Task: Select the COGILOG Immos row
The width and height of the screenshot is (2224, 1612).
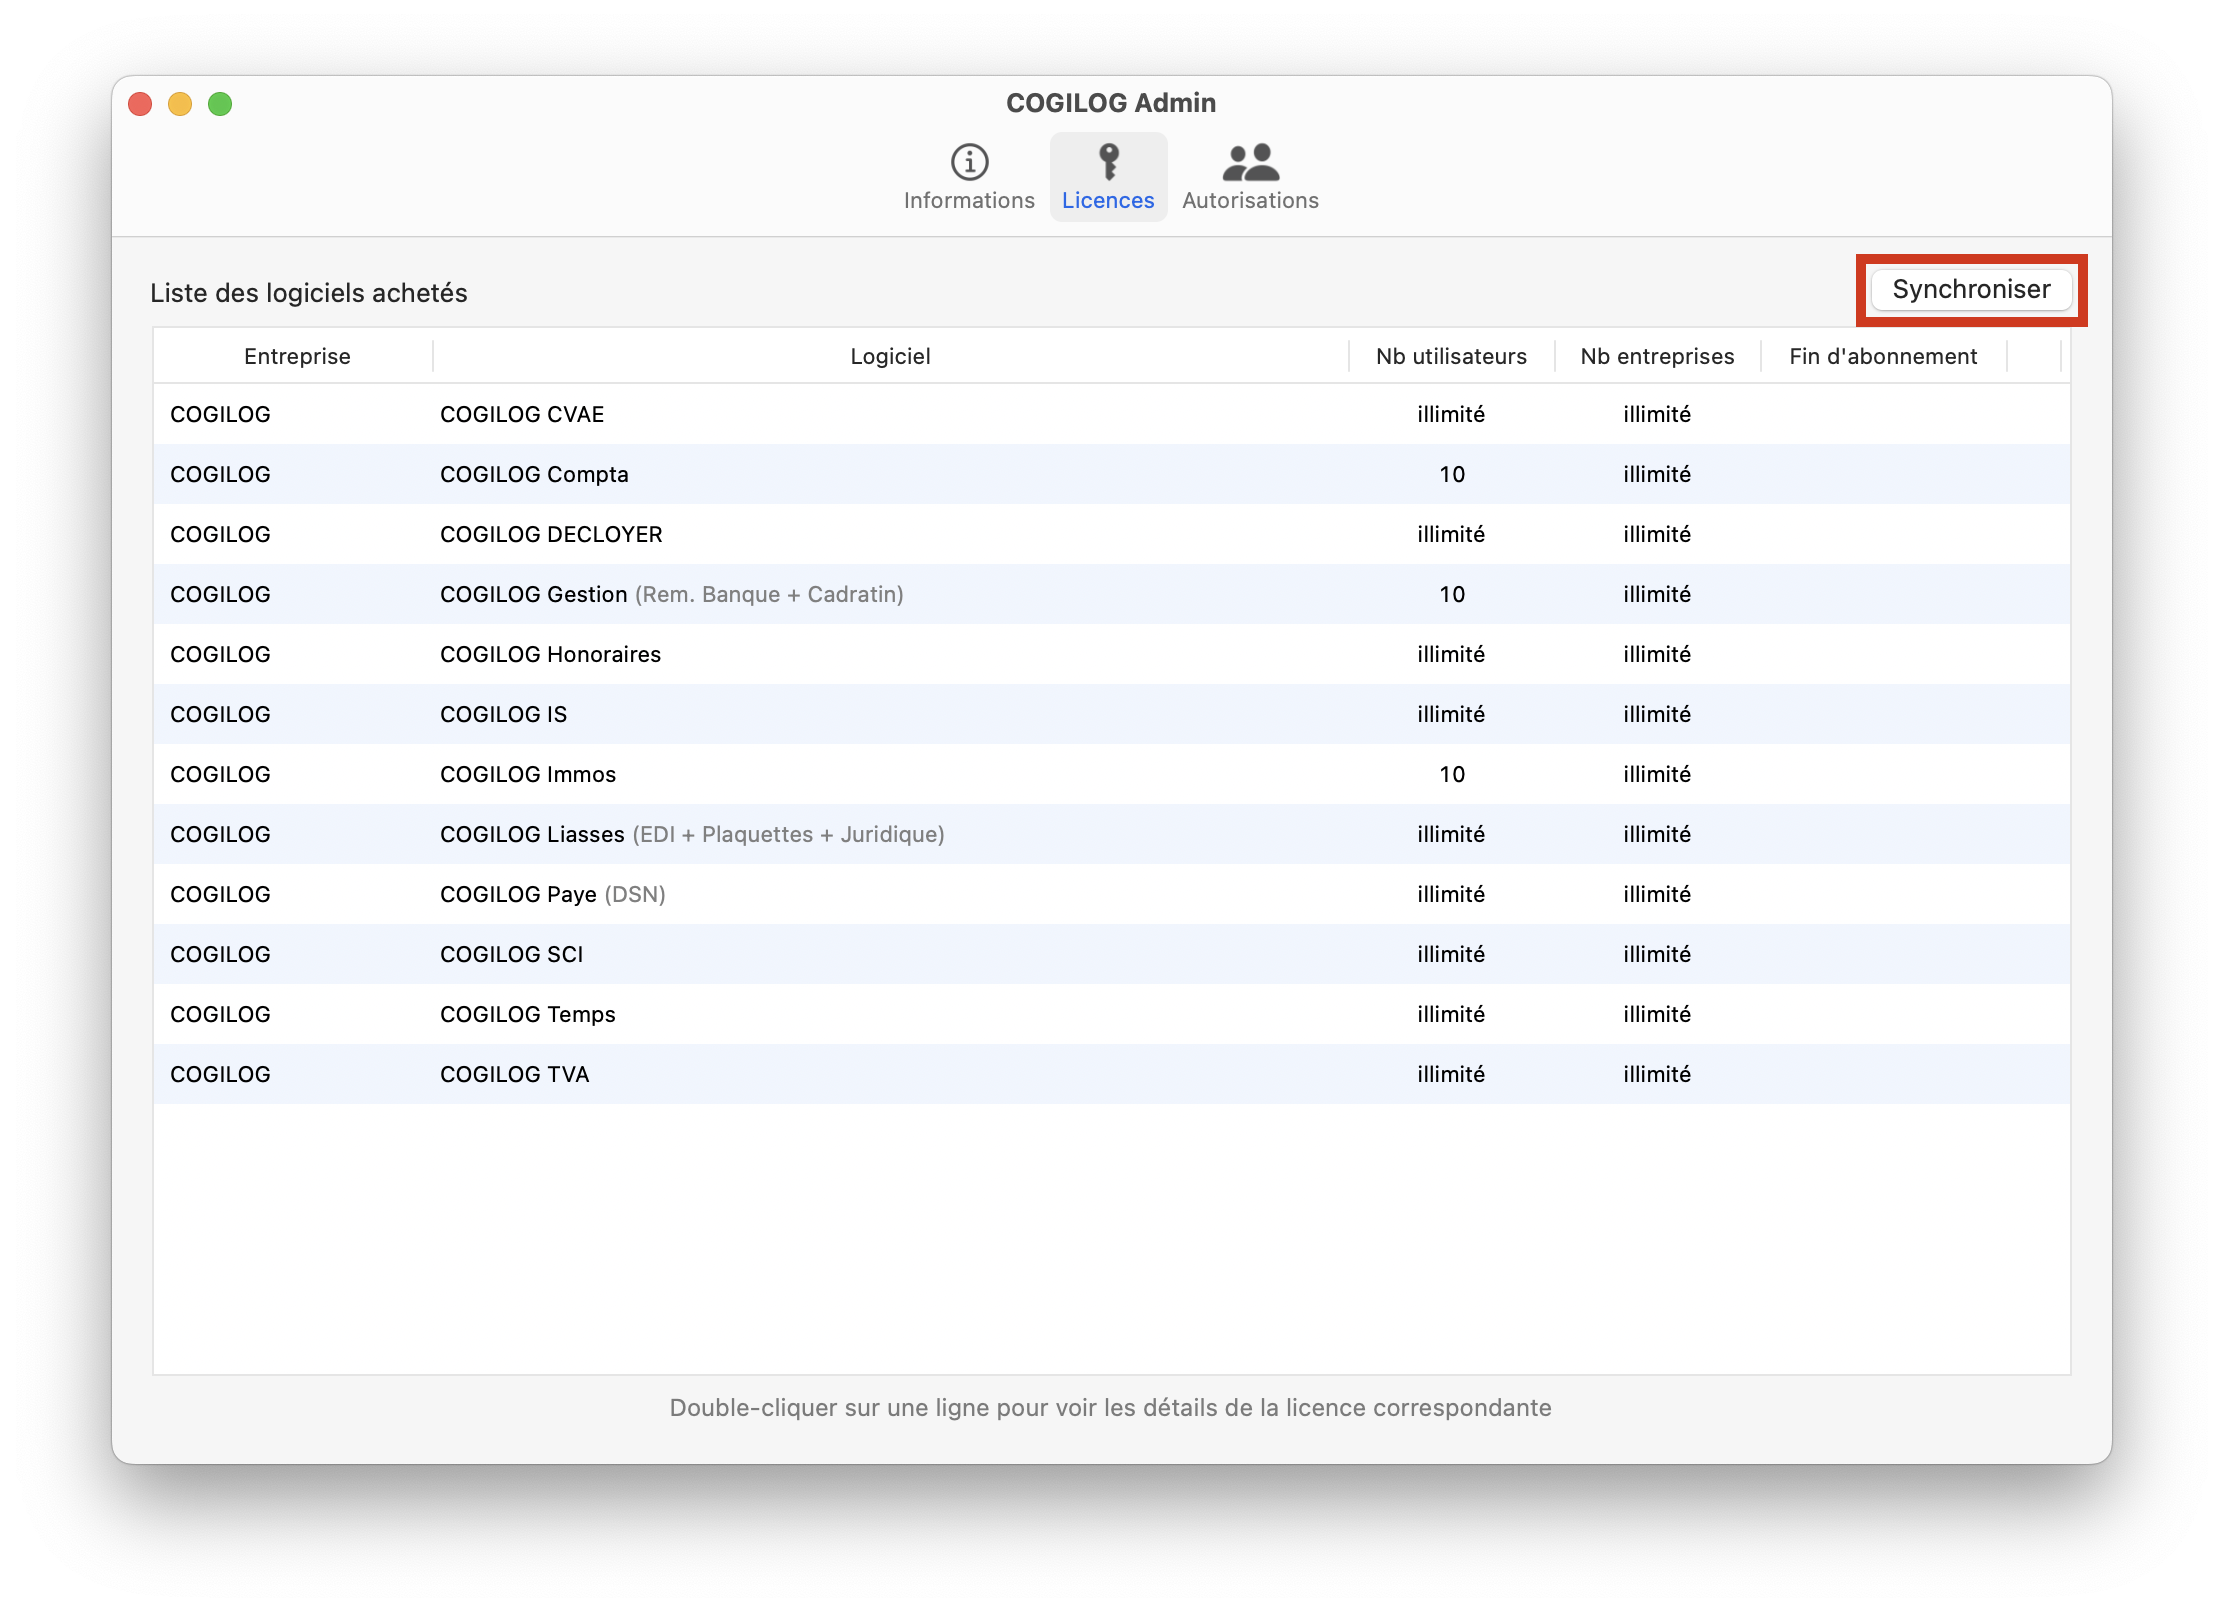Action: pos(1111,774)
